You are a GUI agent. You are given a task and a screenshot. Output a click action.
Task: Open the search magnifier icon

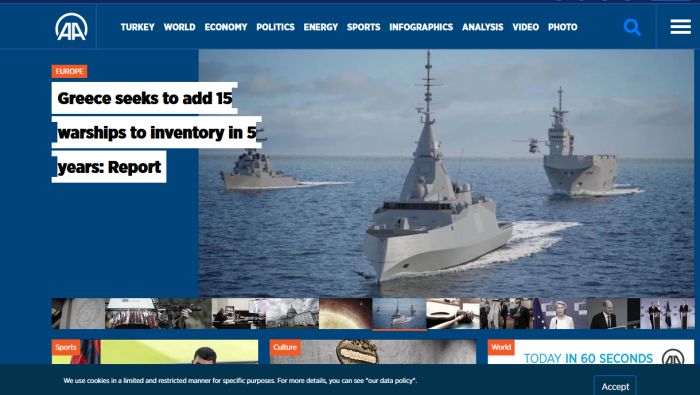pos(632,27)
